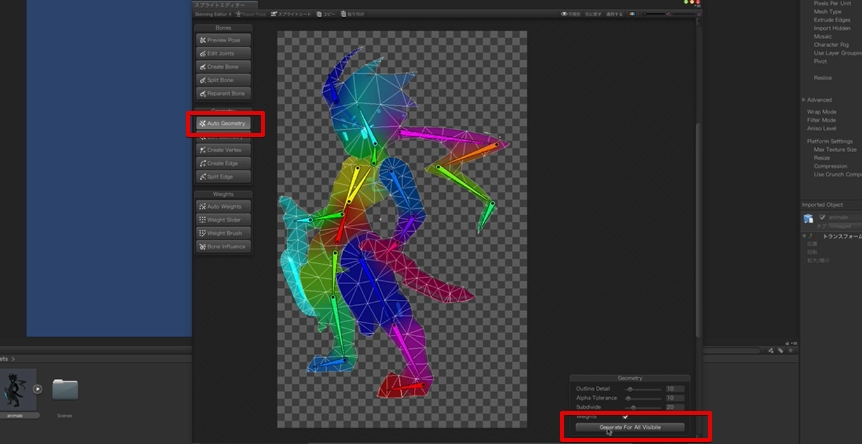Image resolution: width=862 pixels, height=445 pixels.
Task: Click the Filter Mode label
Action: 821,120
